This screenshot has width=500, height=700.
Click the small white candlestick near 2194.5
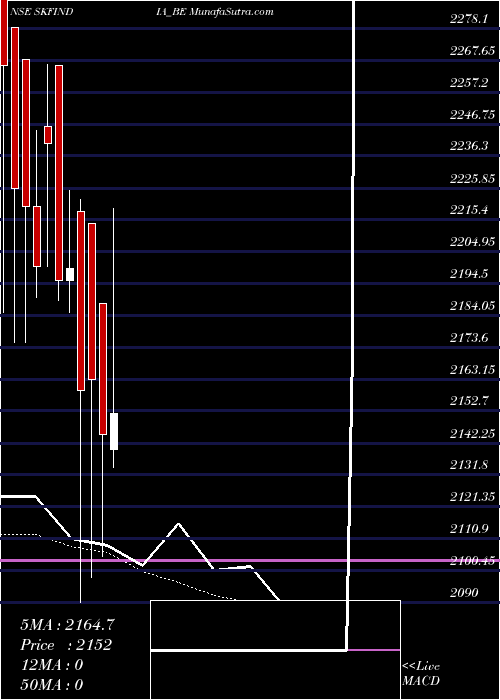point(70,274)
